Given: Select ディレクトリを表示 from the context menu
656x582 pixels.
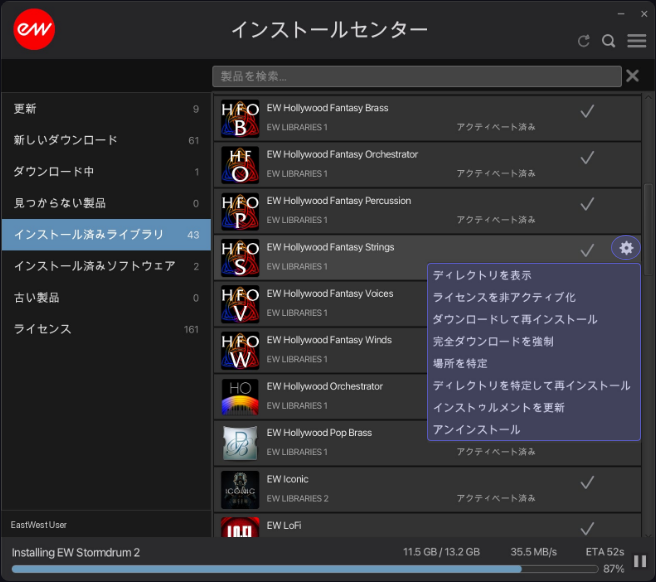Looking at the screenshot, I should pyautogui.click(x=533, y=275).
